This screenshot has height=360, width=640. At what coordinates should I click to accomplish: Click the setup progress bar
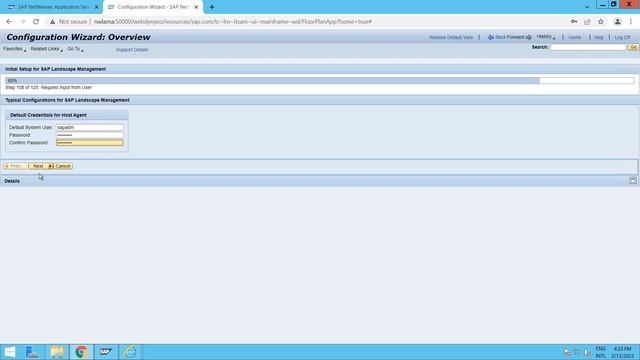click(x=320, y=81)
